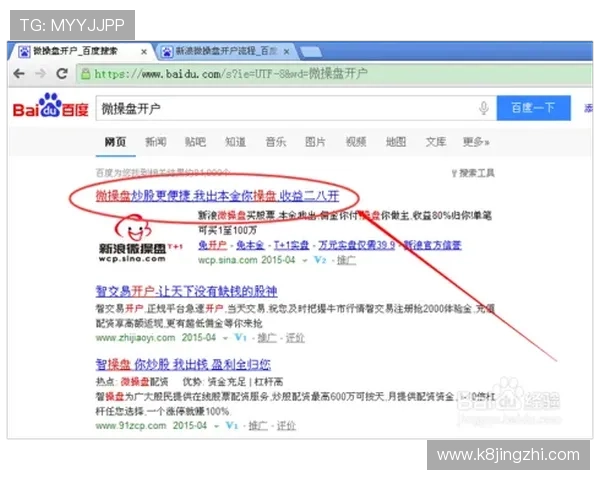
Task: Click the 新浪微操盘 logo thumbnail
Action: pyautogui.click(x=139, y=238)
